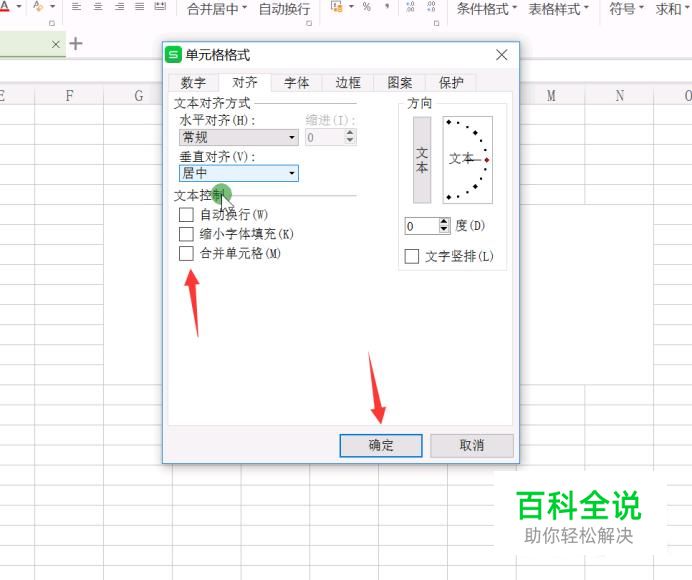The height and width of the screenshot is (580, 692).
Task: Open the clear formatting dropdown arrow
Action: click(53, 7)
